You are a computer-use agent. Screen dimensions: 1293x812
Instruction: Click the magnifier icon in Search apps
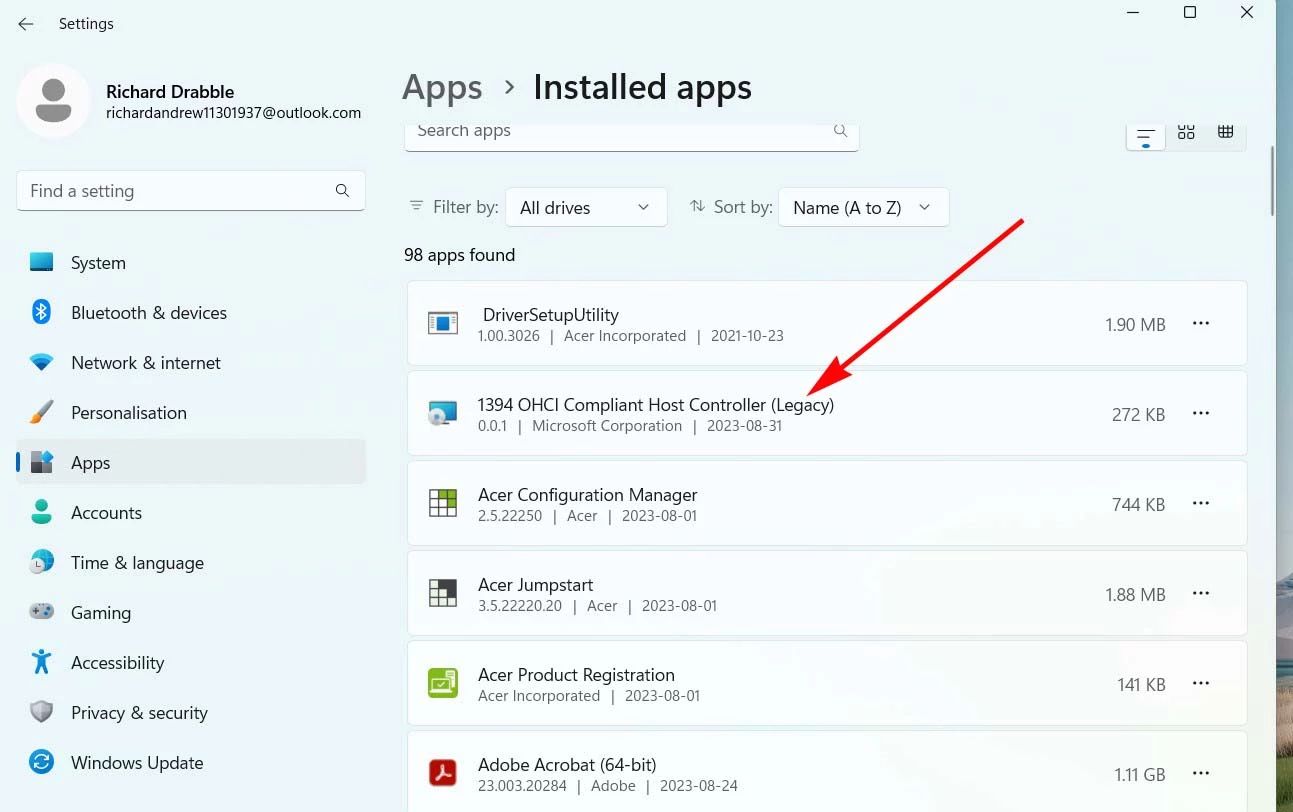click(x=840, y=131)
